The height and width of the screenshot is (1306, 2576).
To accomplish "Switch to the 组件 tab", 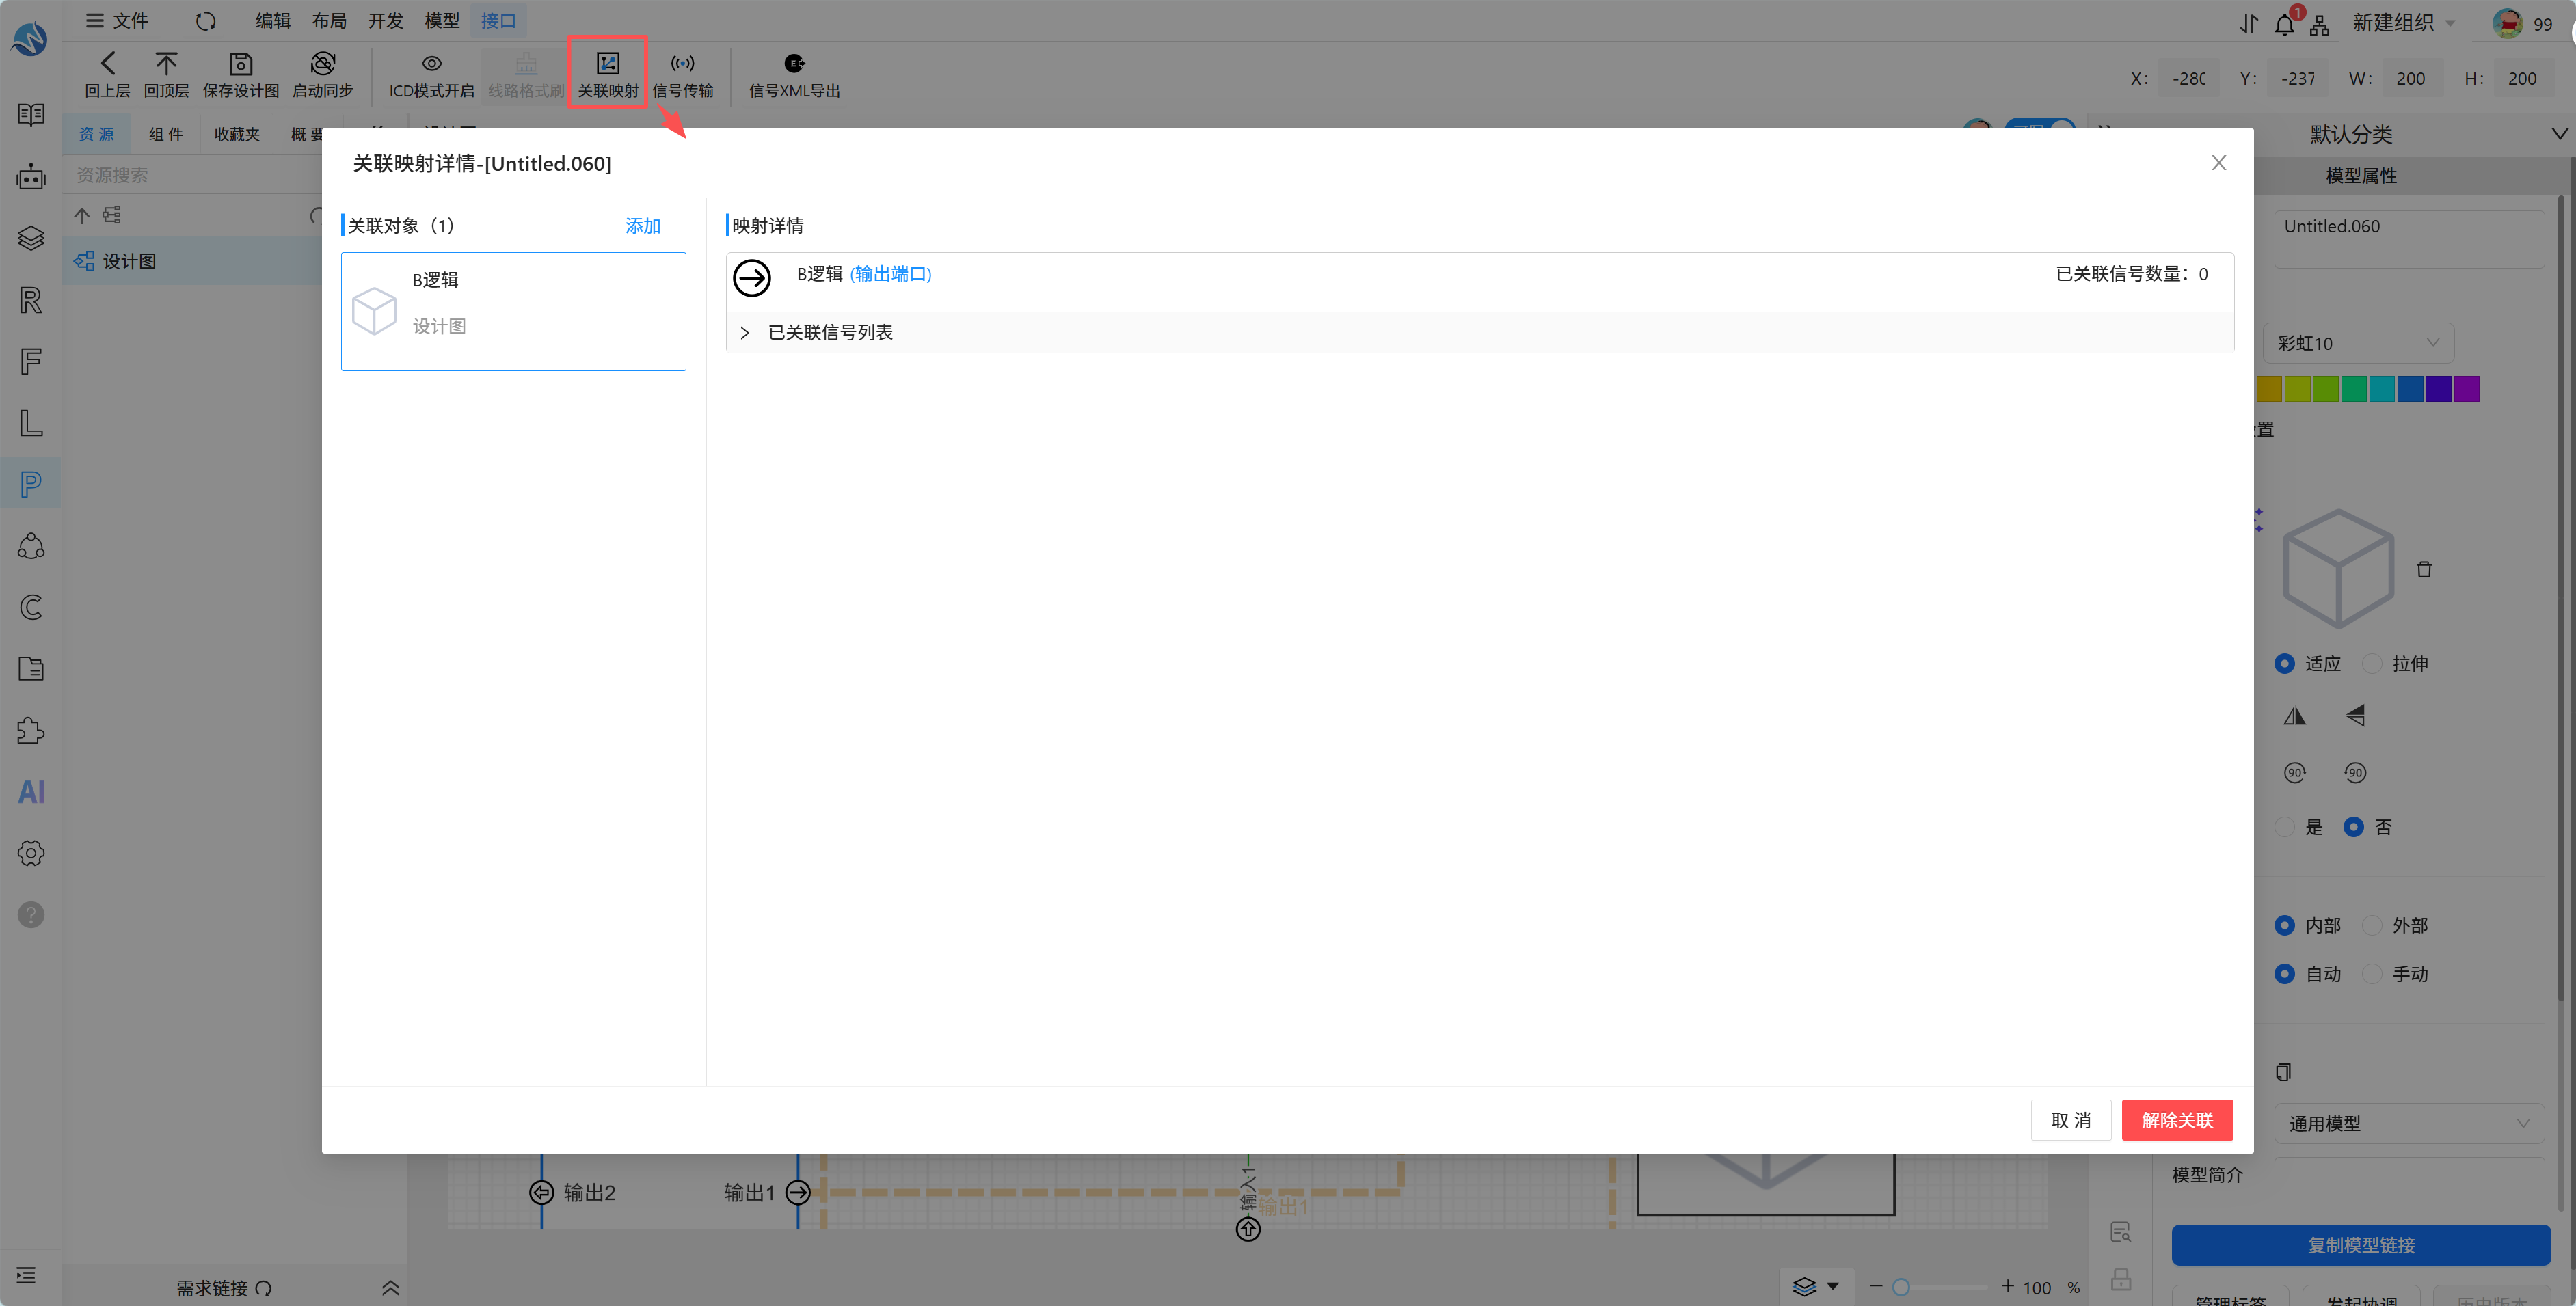I will pyautogui.click(x=166, y=134).
